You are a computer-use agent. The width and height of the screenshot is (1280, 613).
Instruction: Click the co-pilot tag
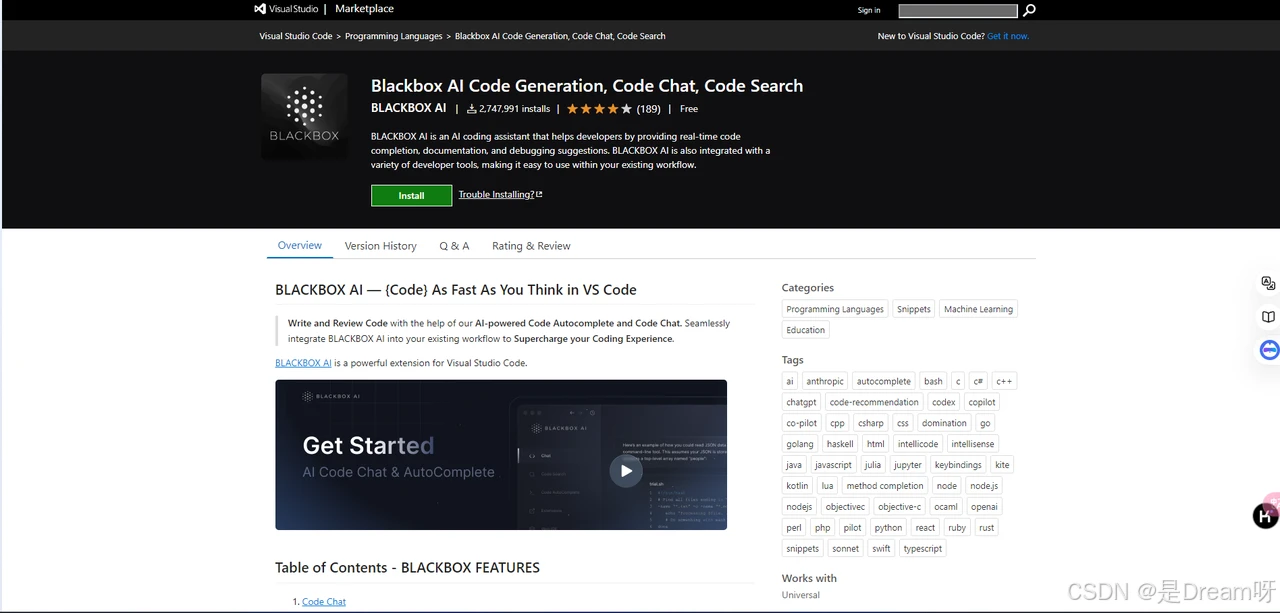(802, 423)
